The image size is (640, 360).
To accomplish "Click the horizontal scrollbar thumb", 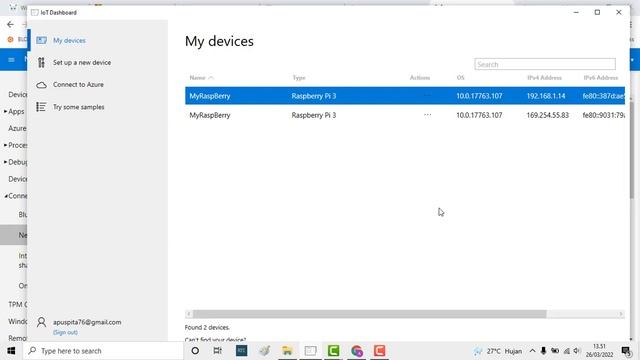I will (x=369, y=314).
